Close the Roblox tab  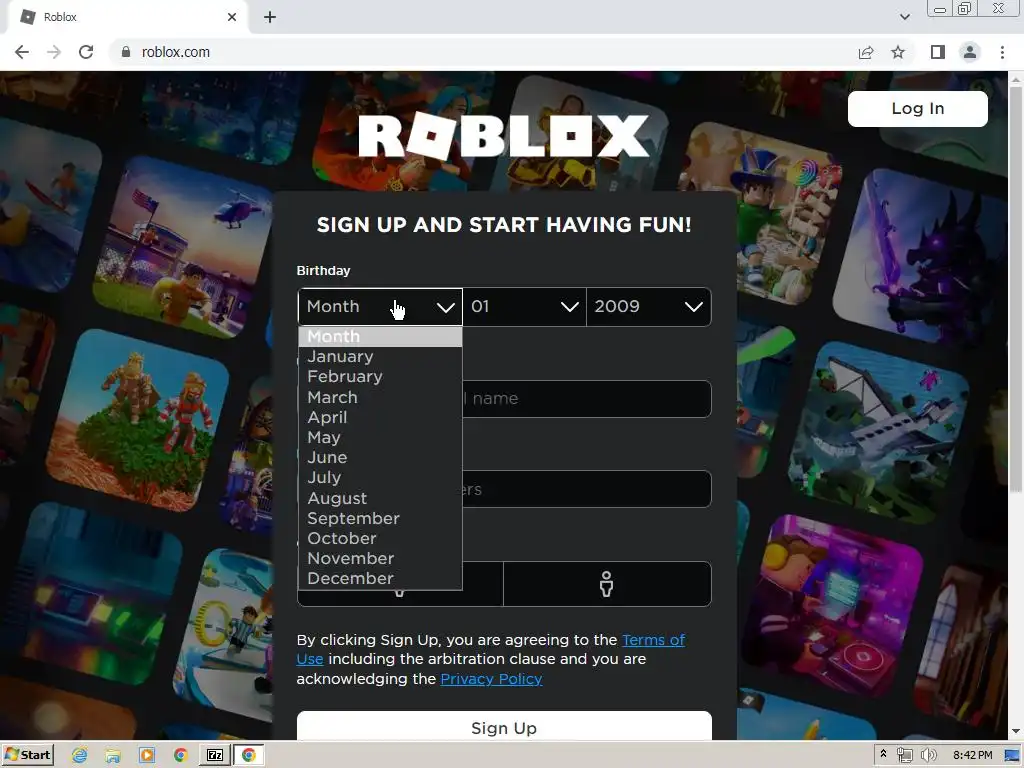(232, 17)
